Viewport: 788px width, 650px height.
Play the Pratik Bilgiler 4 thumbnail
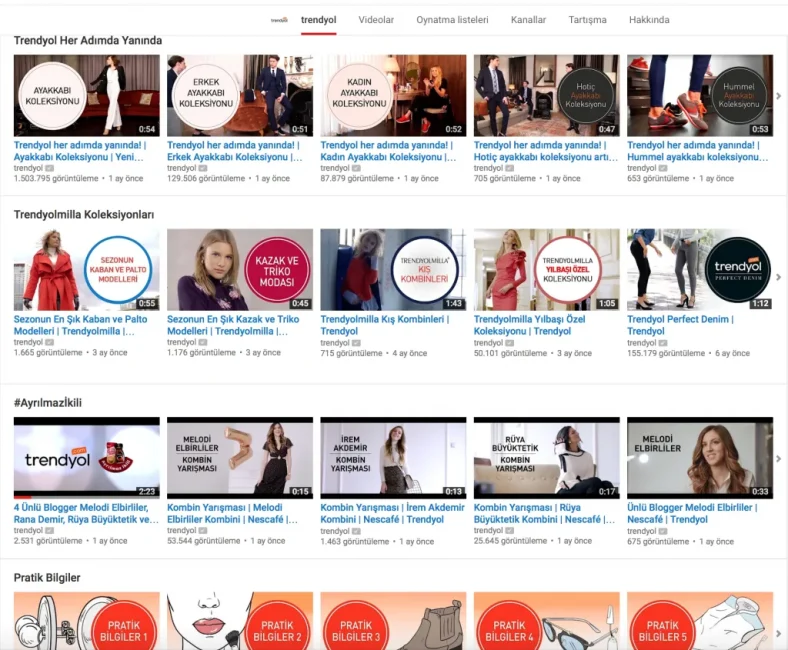[x=546, y=621]
